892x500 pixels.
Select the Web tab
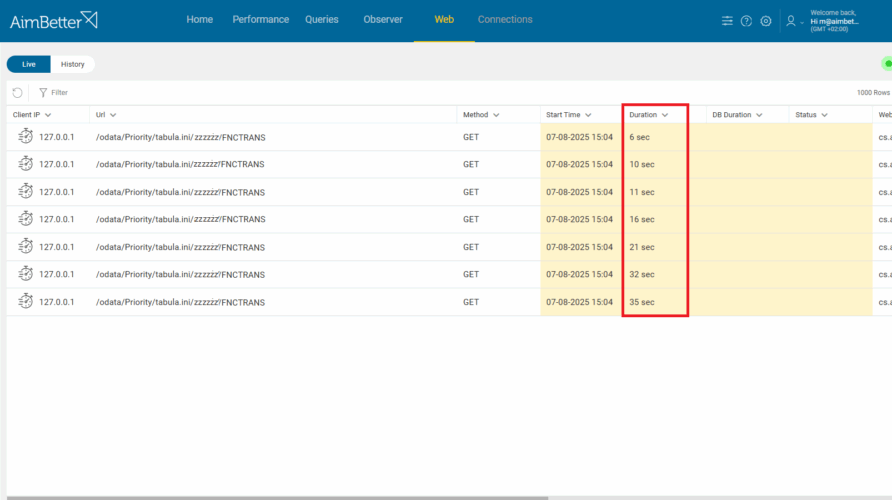444,19
